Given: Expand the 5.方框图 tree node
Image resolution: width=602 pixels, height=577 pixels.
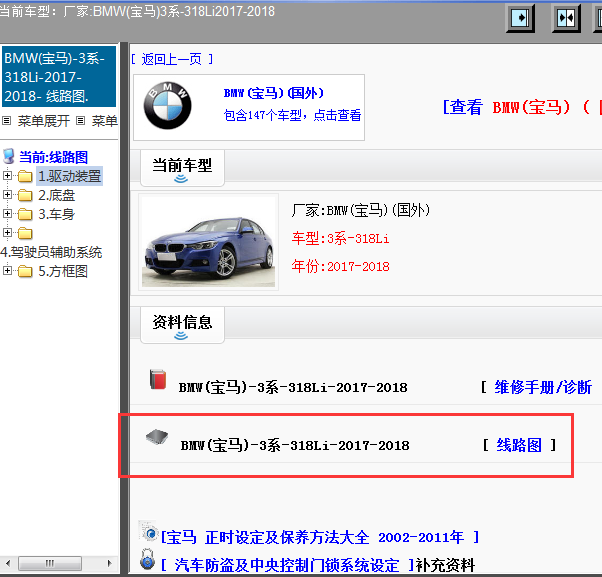Looking at the screenshot, I should tap(7, 270).
